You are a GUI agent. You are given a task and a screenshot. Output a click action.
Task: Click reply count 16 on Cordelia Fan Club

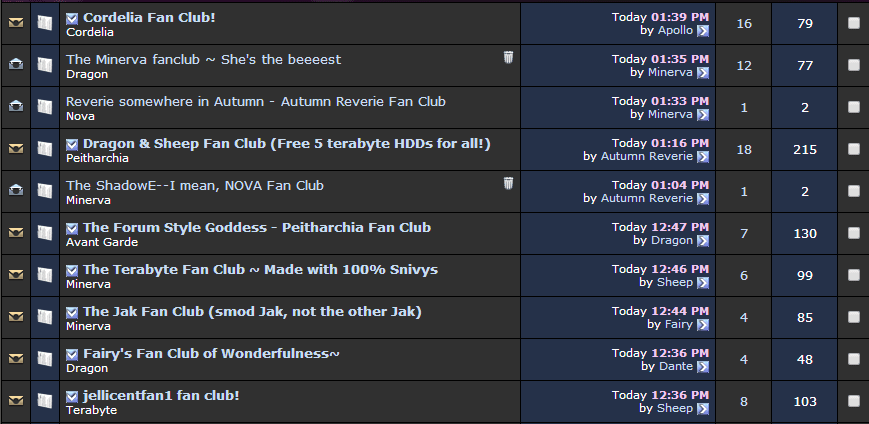point(744,24)
